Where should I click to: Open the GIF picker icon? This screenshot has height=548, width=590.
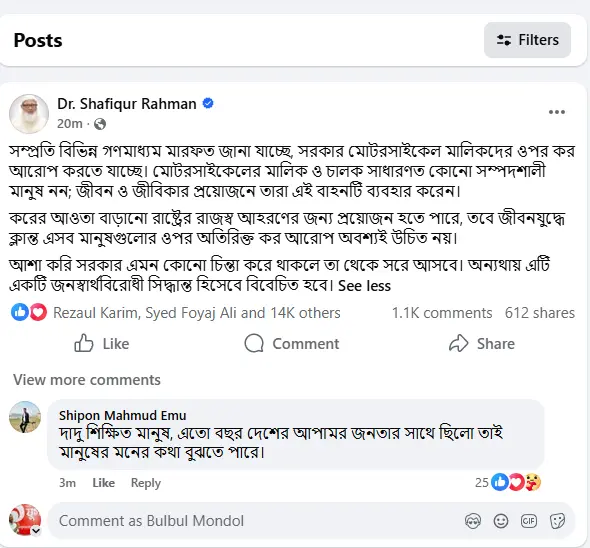pyautogui.click(x=529, y=521)
